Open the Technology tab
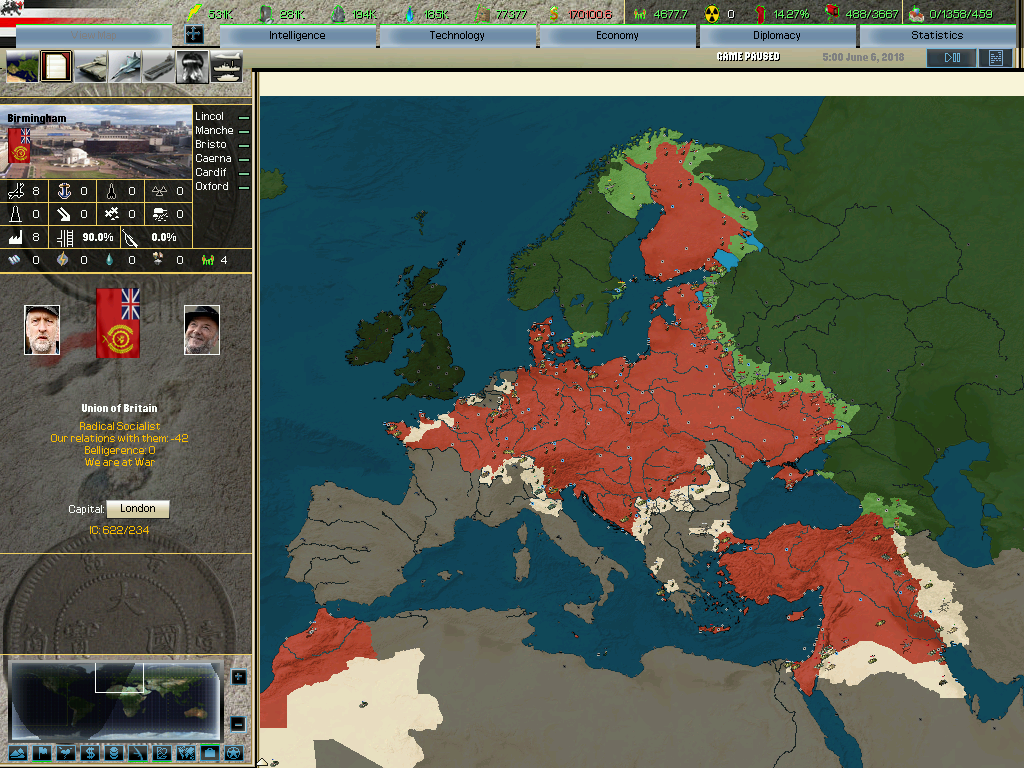Image resolution: width=1024 pixels, height=768 pixels. (457, 36)
